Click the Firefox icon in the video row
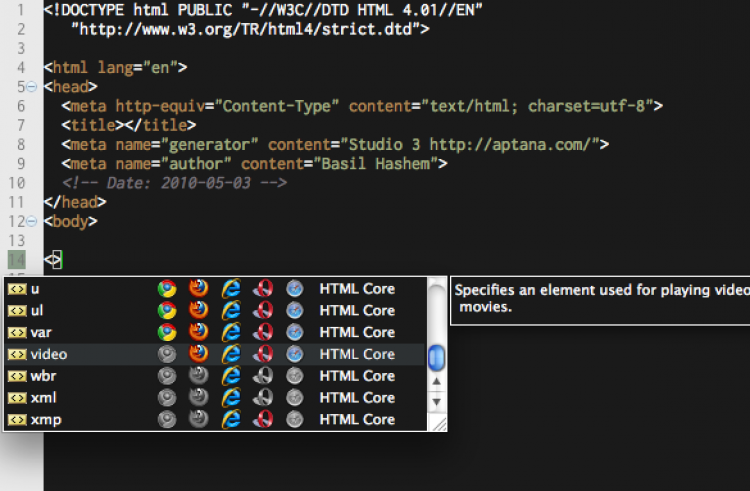The width and height of the screenshot is (750, 491). pyautogui.click(x=199, y=354)
